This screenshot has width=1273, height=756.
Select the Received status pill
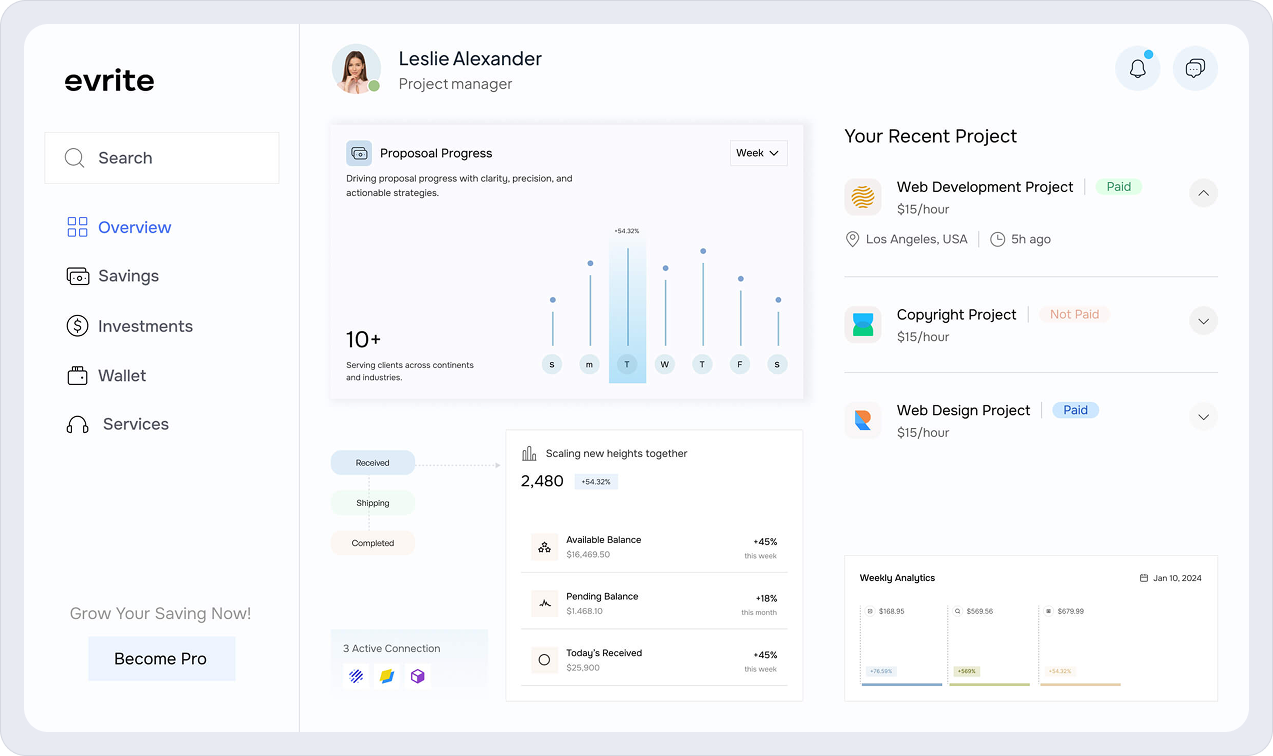(x=373, y=463)
